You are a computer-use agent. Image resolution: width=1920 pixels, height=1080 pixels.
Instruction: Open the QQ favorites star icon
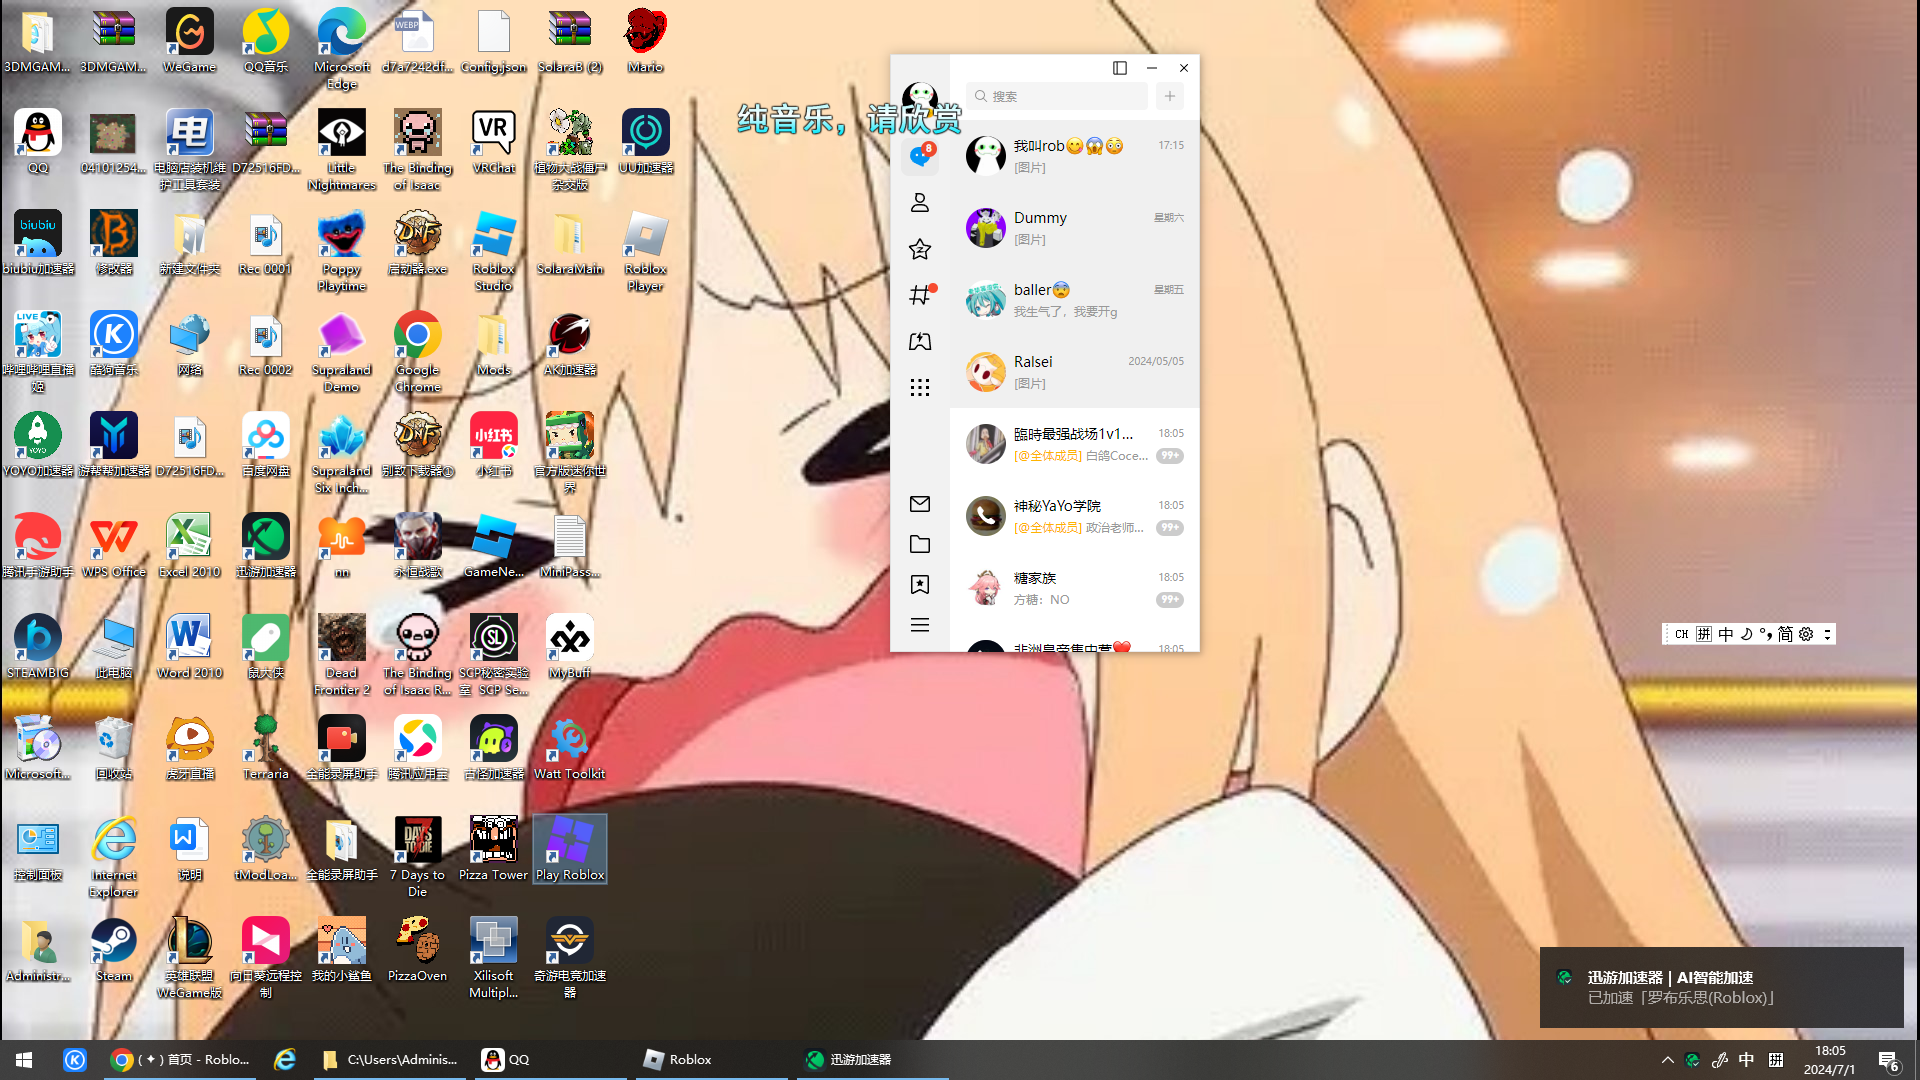click(x=920, y=249)
